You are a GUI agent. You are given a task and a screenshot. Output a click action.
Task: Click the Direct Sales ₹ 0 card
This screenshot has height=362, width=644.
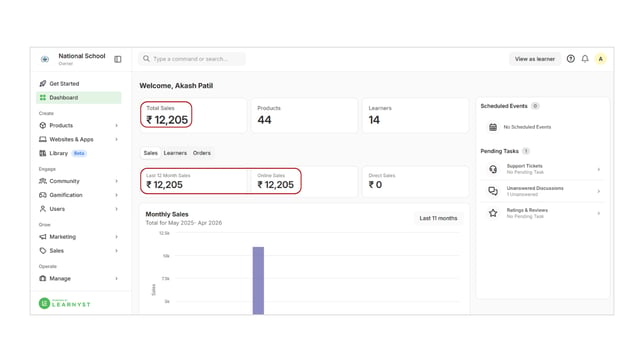pos(415,181)
